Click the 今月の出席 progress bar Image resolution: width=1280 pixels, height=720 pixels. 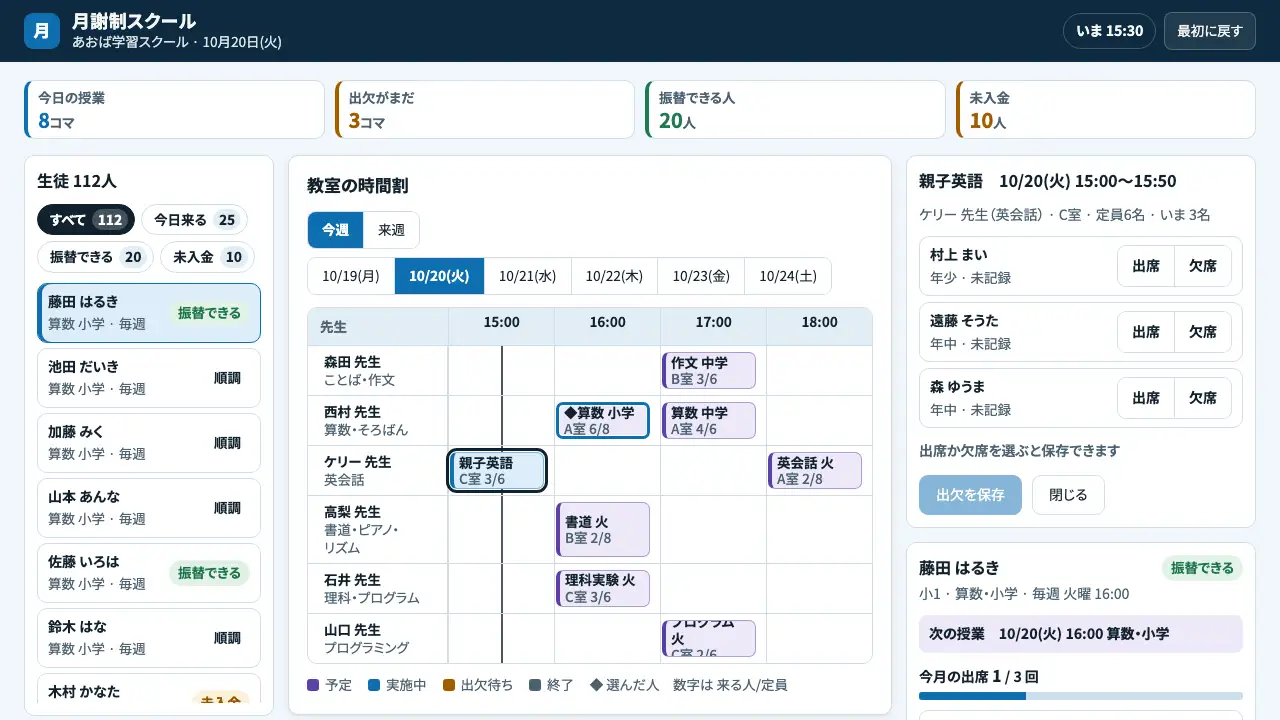1081,696
